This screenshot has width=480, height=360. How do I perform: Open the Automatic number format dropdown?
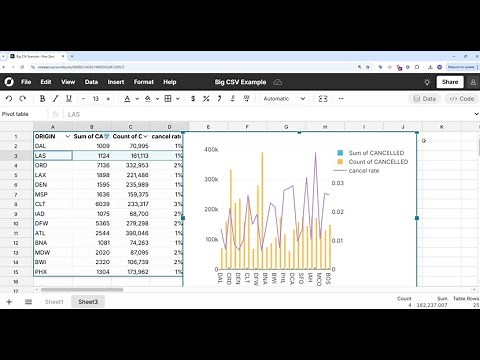pyautogui.click(x=284, y=99)
